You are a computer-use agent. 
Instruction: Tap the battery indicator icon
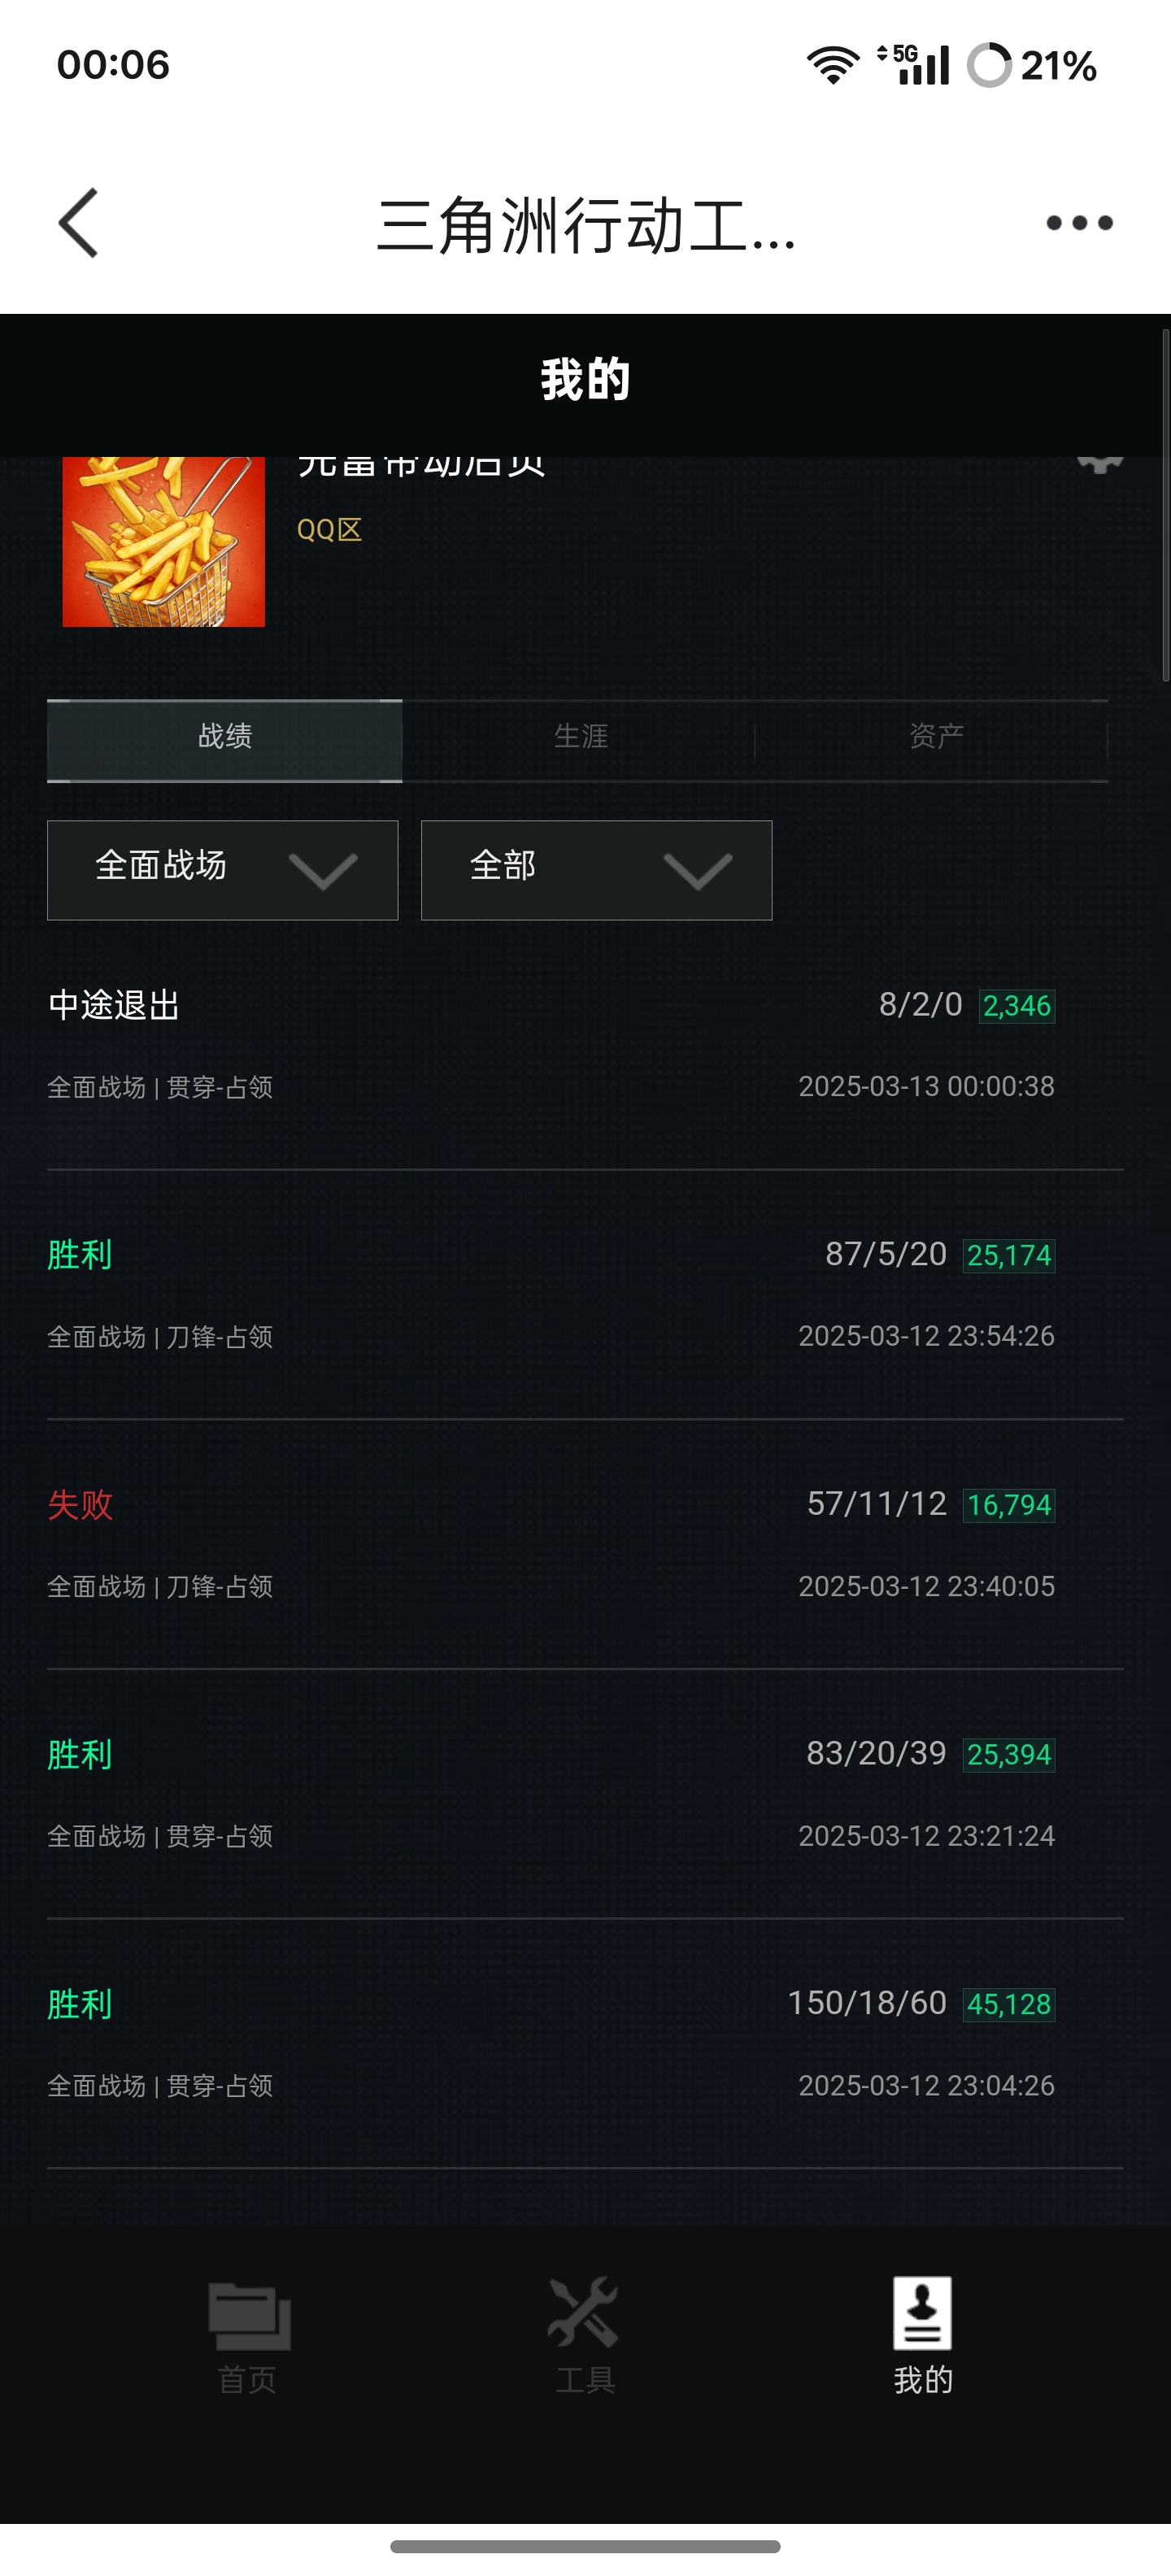[x=989, y=65]
